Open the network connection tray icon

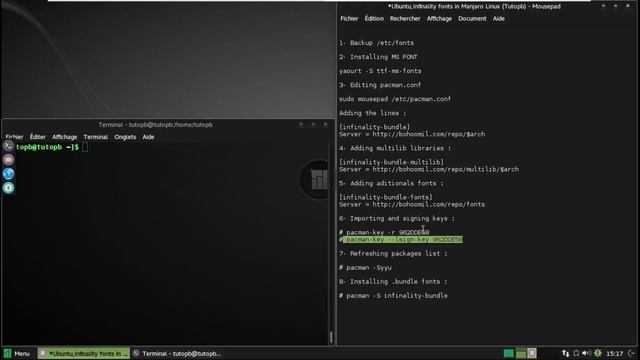[x=565, y=353]
